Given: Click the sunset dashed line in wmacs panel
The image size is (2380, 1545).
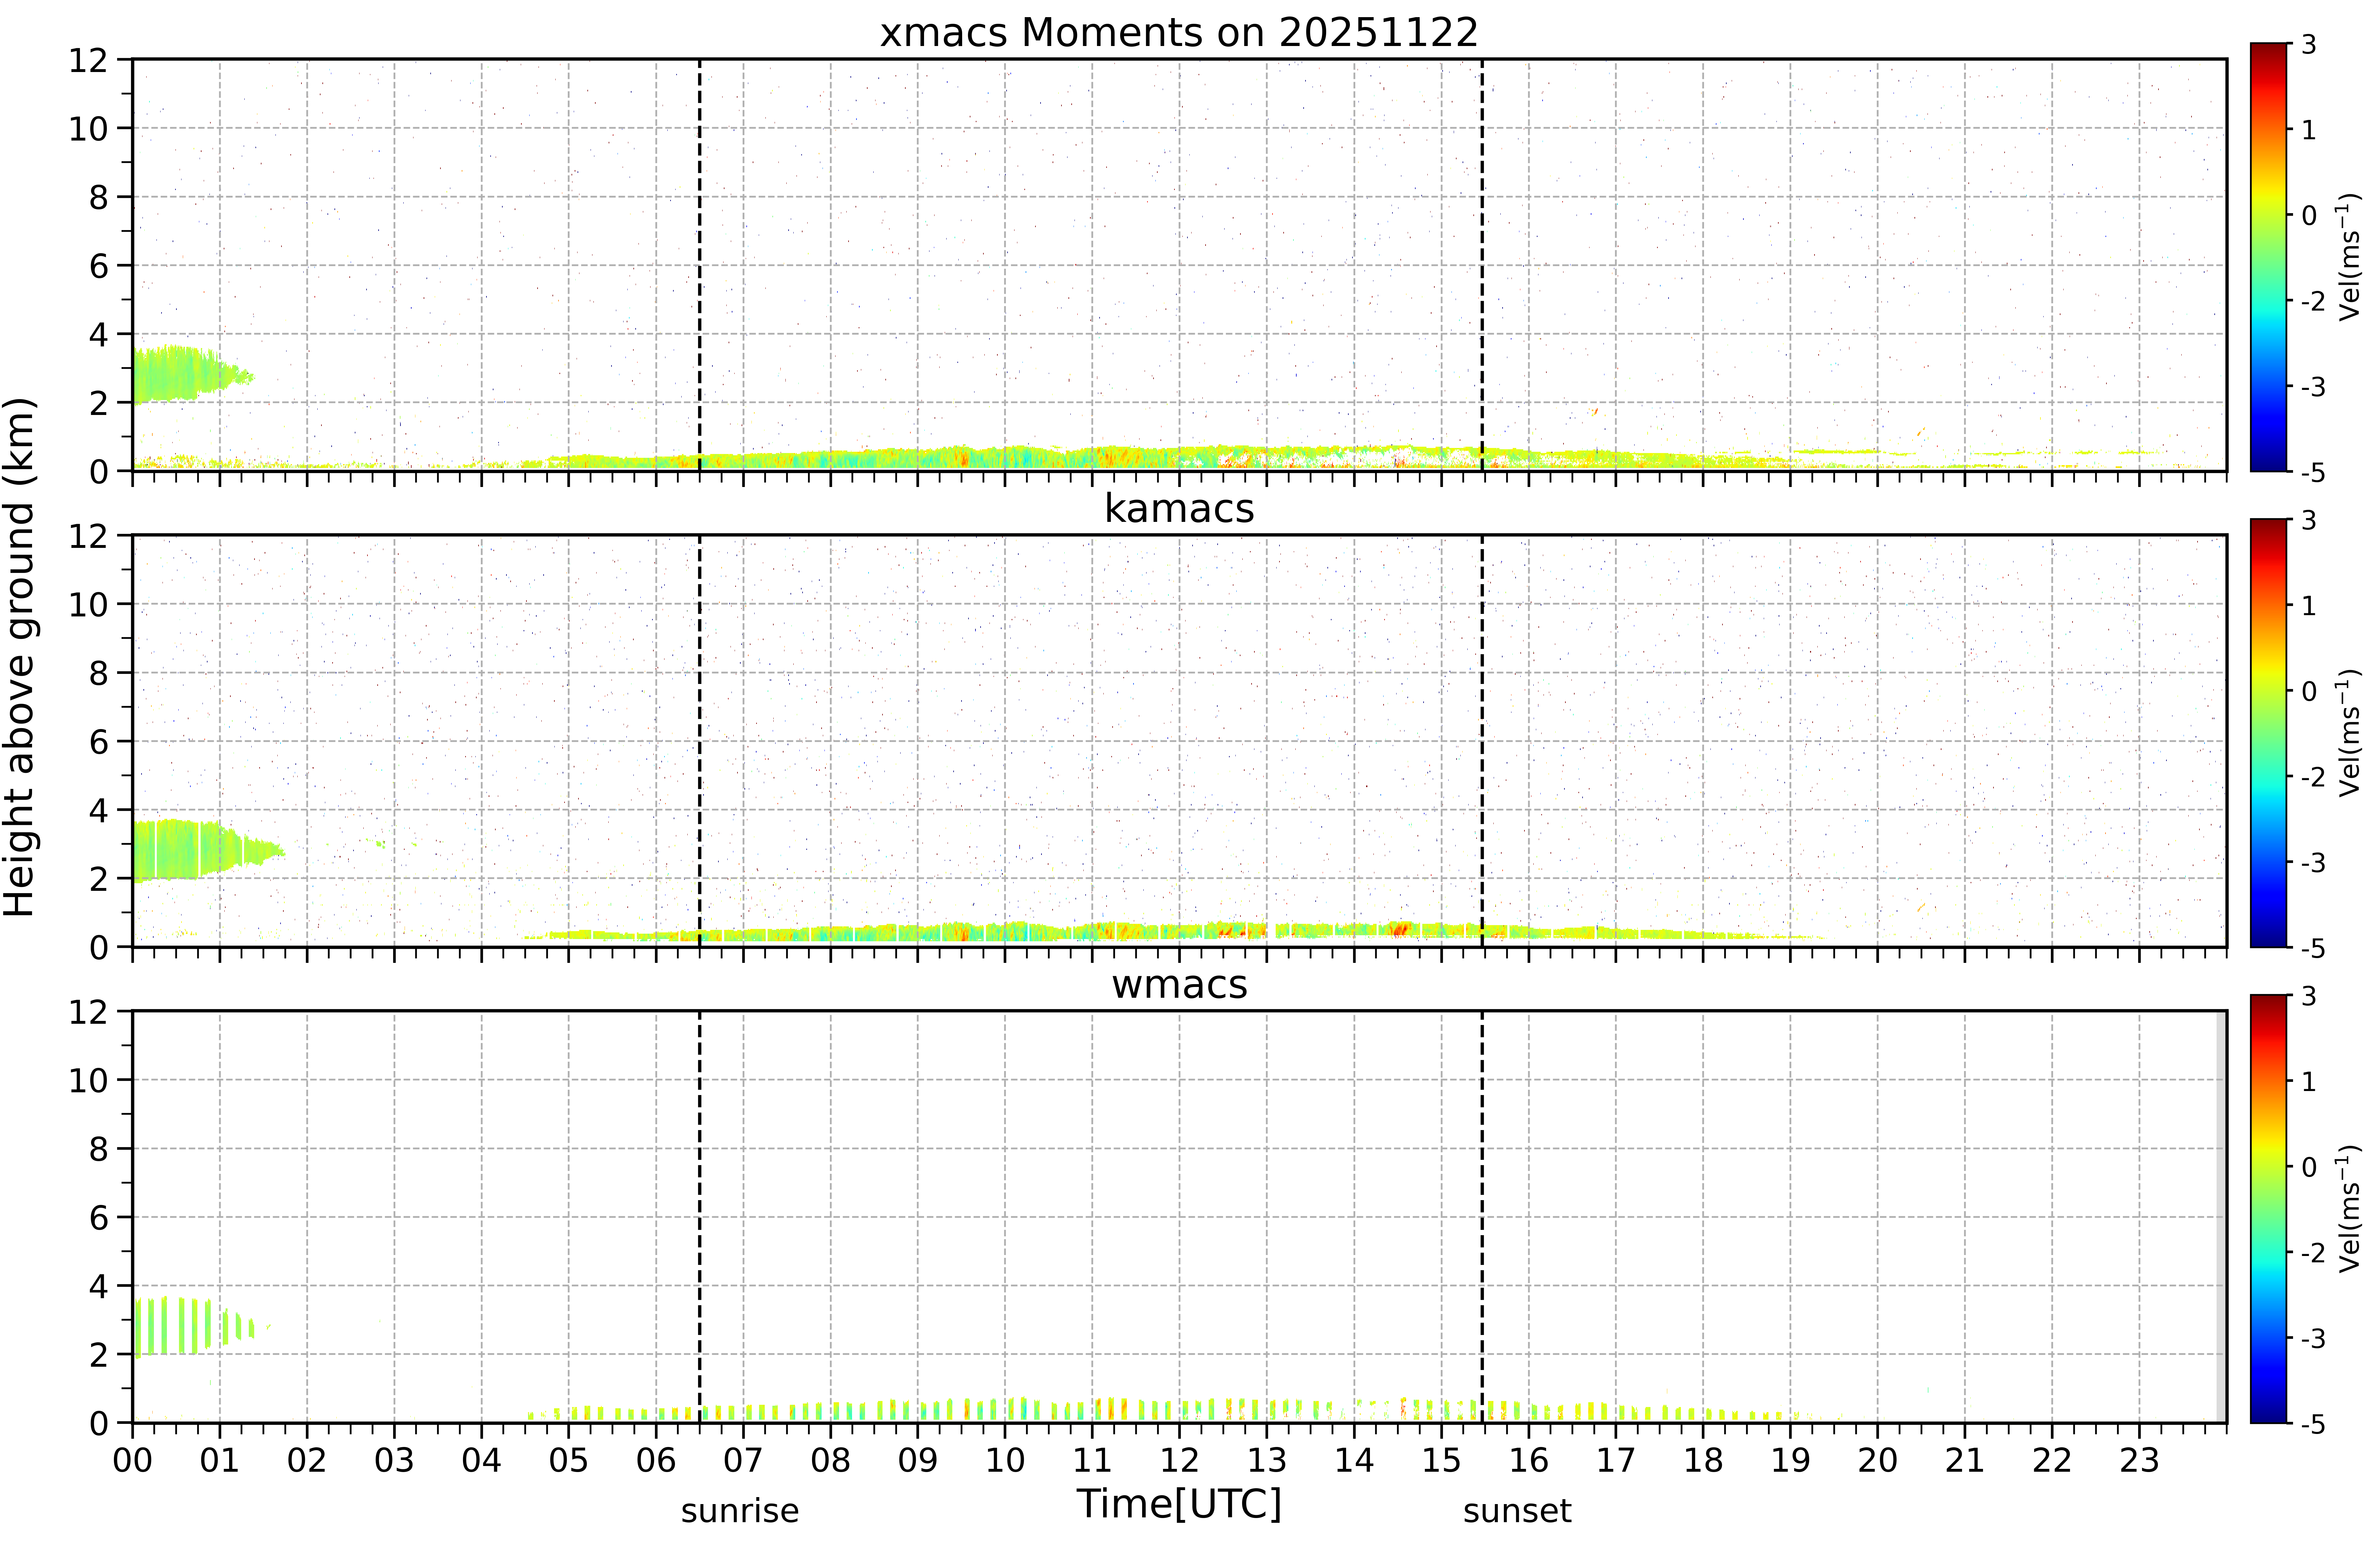Looking at the screenshot, I should [x=1482, y=1217].
